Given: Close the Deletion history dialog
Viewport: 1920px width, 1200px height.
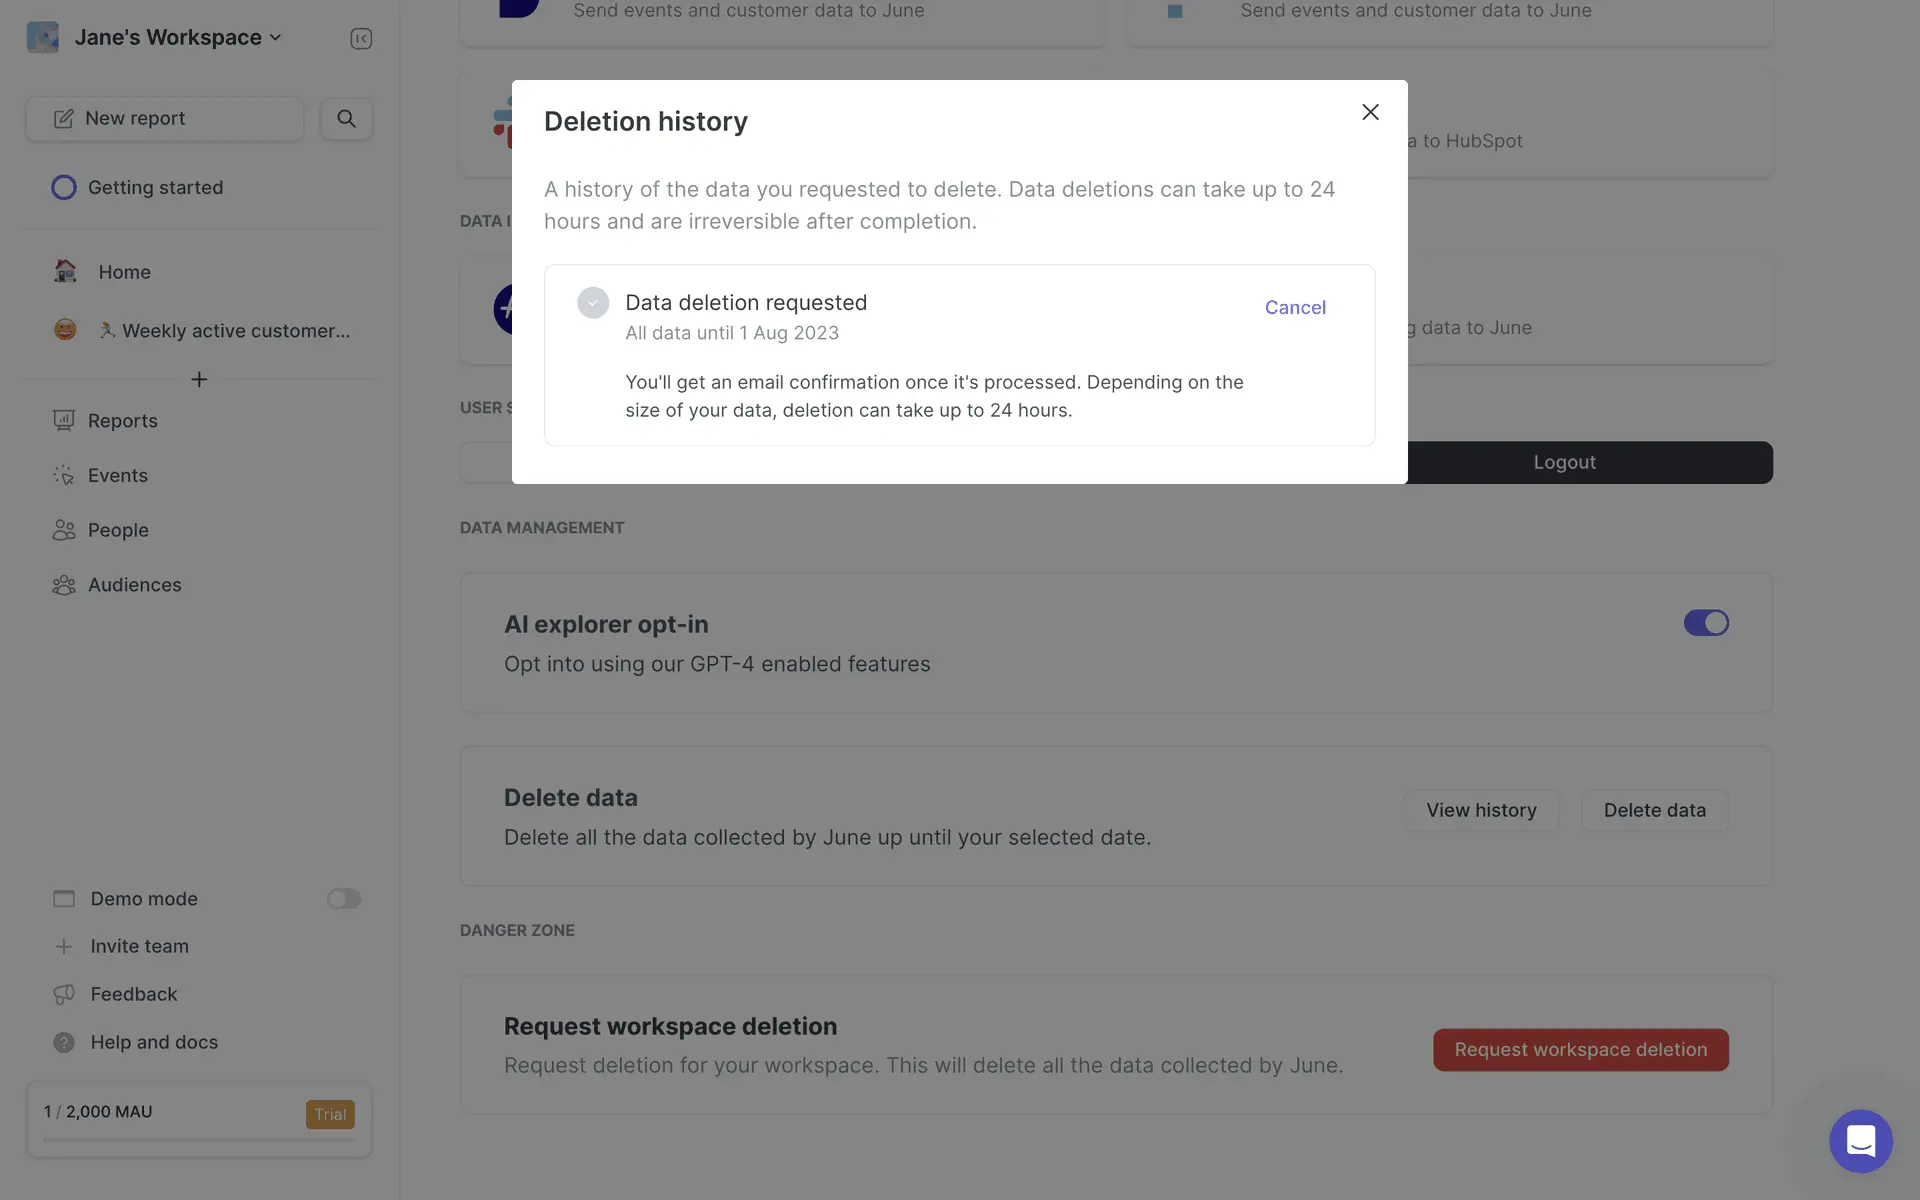Looking at the screenshot, I should coord(1370,112).
